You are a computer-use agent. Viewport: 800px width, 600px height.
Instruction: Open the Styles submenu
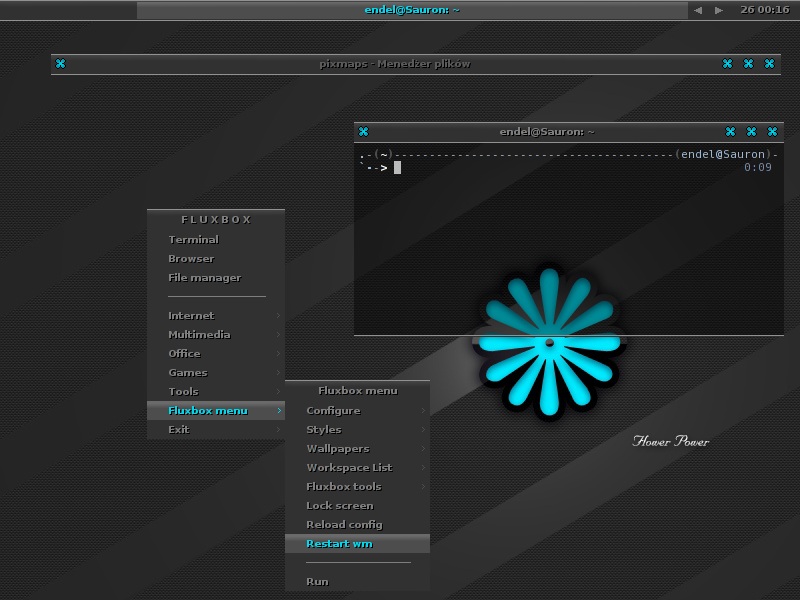(357, 430)
